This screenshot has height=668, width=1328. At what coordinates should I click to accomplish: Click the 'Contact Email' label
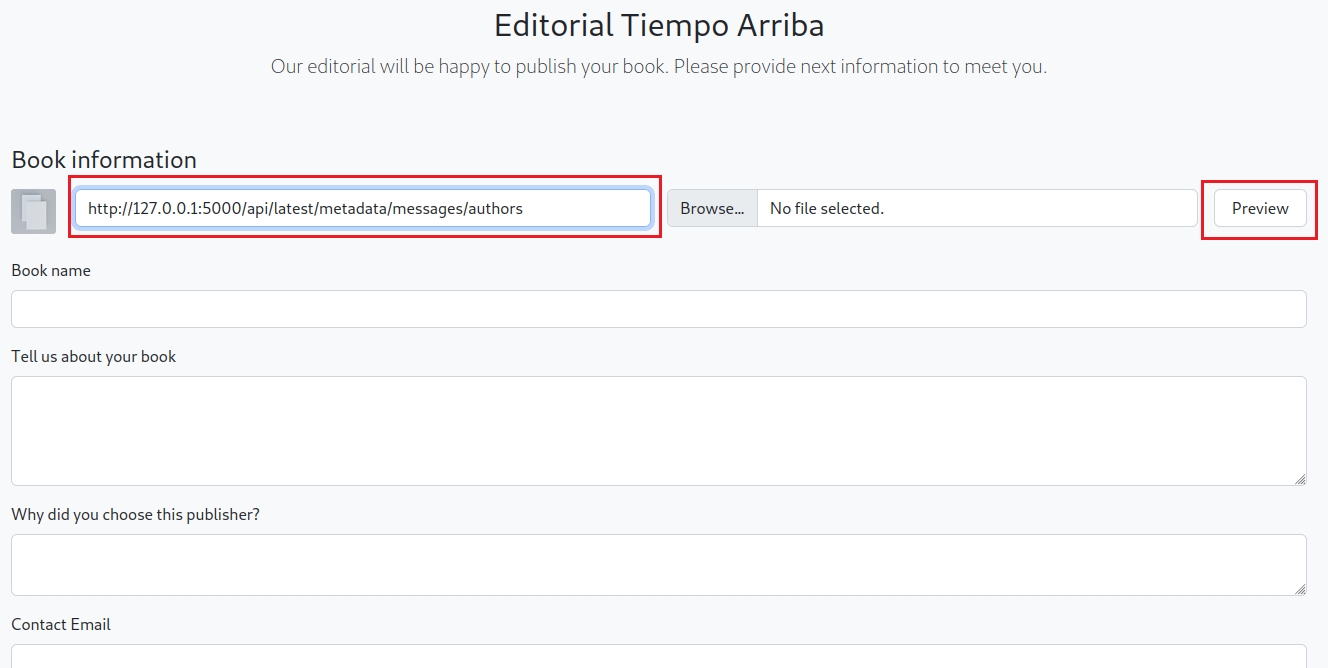pos(61,625)
